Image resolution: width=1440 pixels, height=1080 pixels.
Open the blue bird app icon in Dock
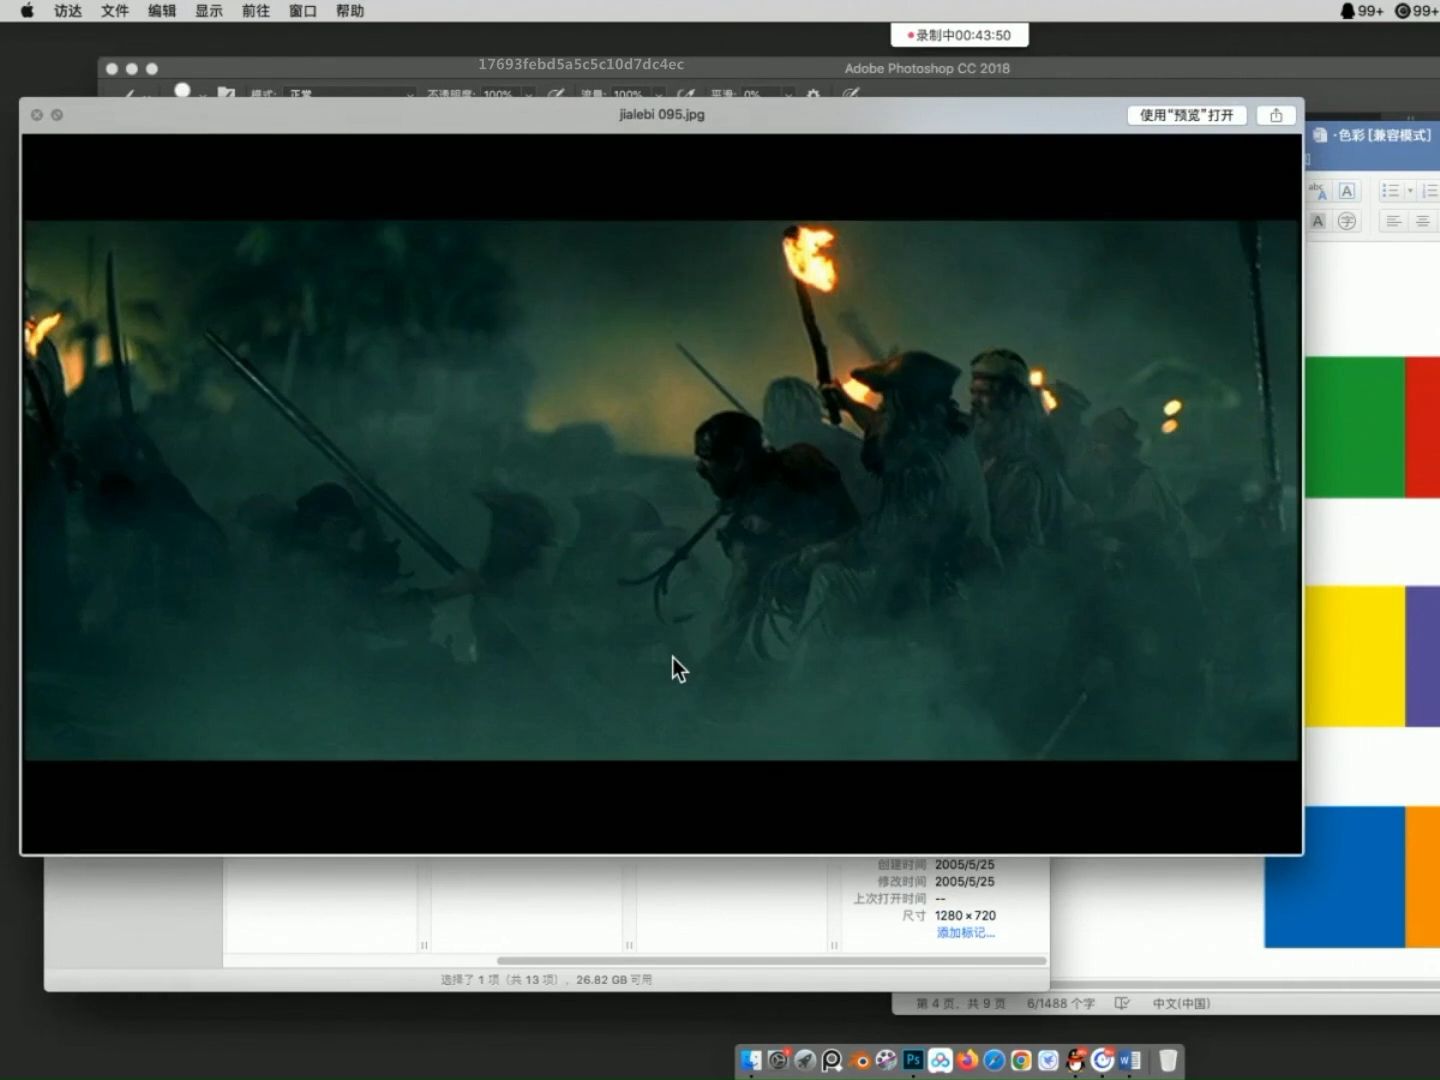[x=1048, y=1060]
